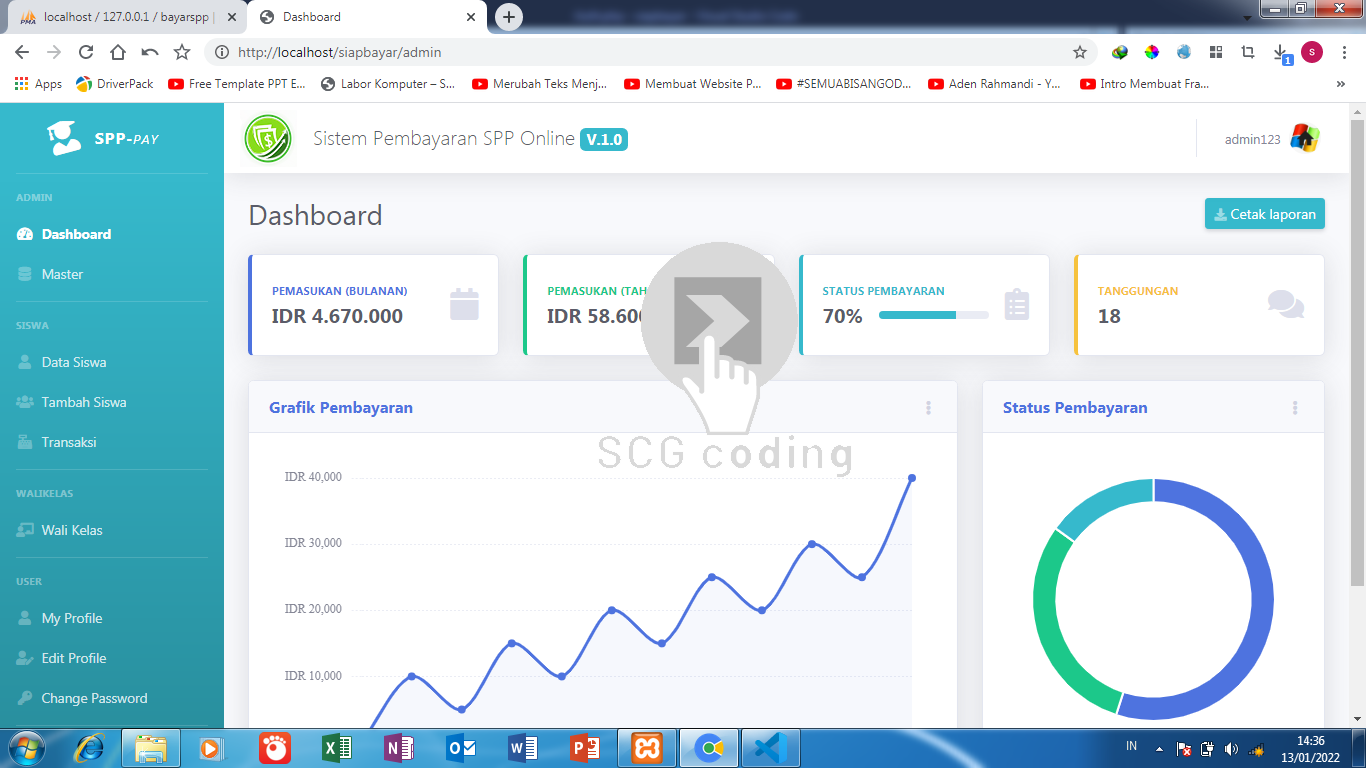Open Labor Komputer bookmark
The image size is (1366, 768).
388,84
